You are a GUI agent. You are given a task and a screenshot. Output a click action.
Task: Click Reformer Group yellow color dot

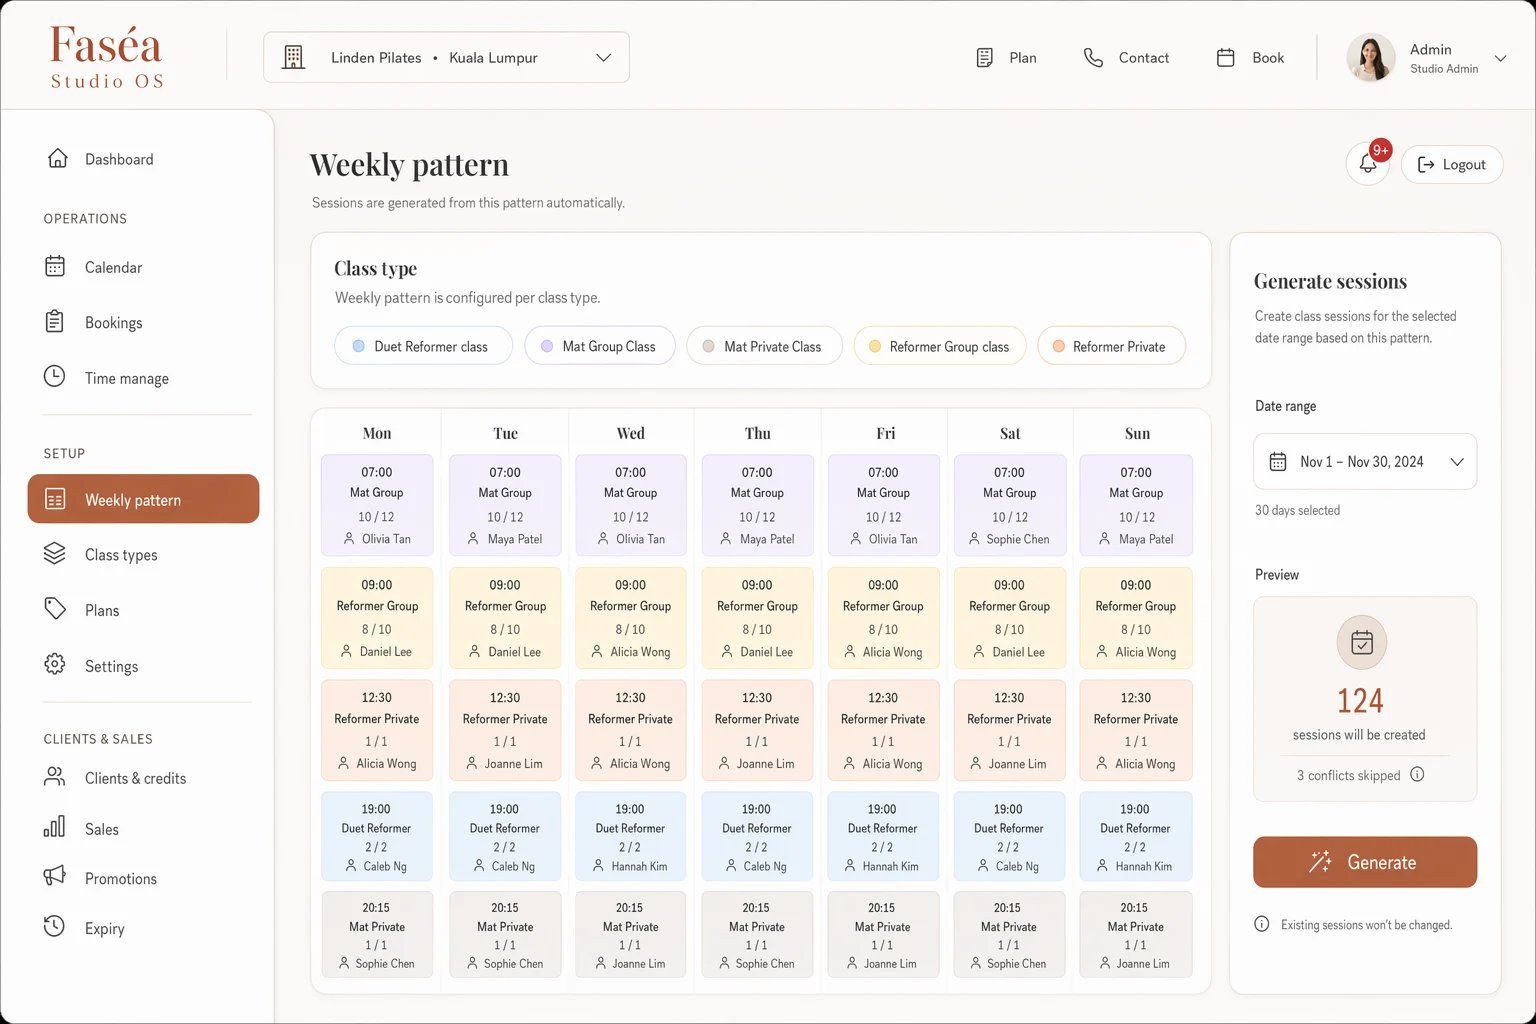coord(875,346)
